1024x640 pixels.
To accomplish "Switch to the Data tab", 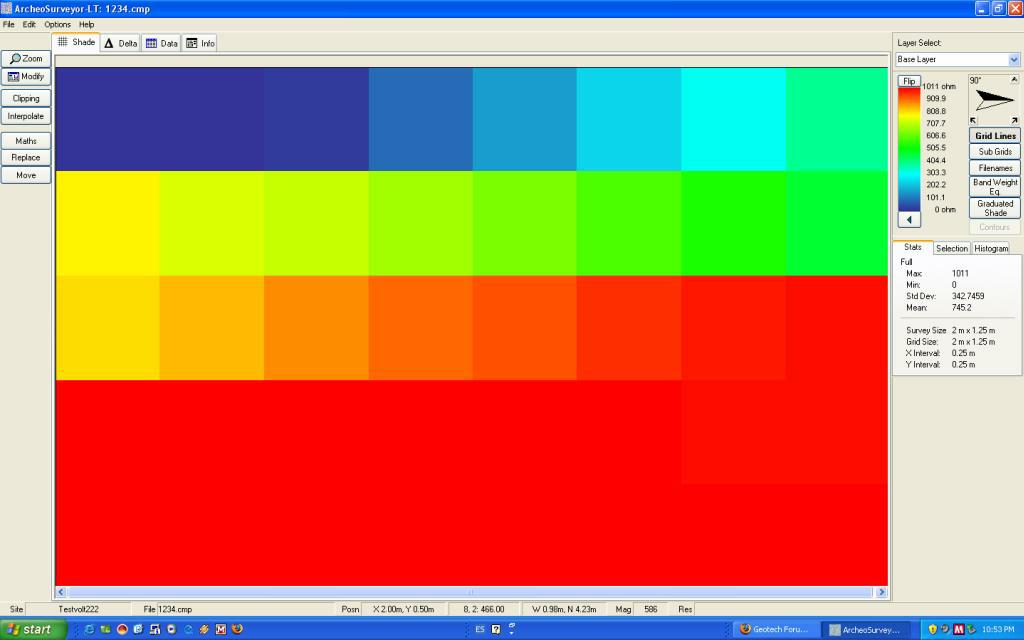I will [161, 43].
